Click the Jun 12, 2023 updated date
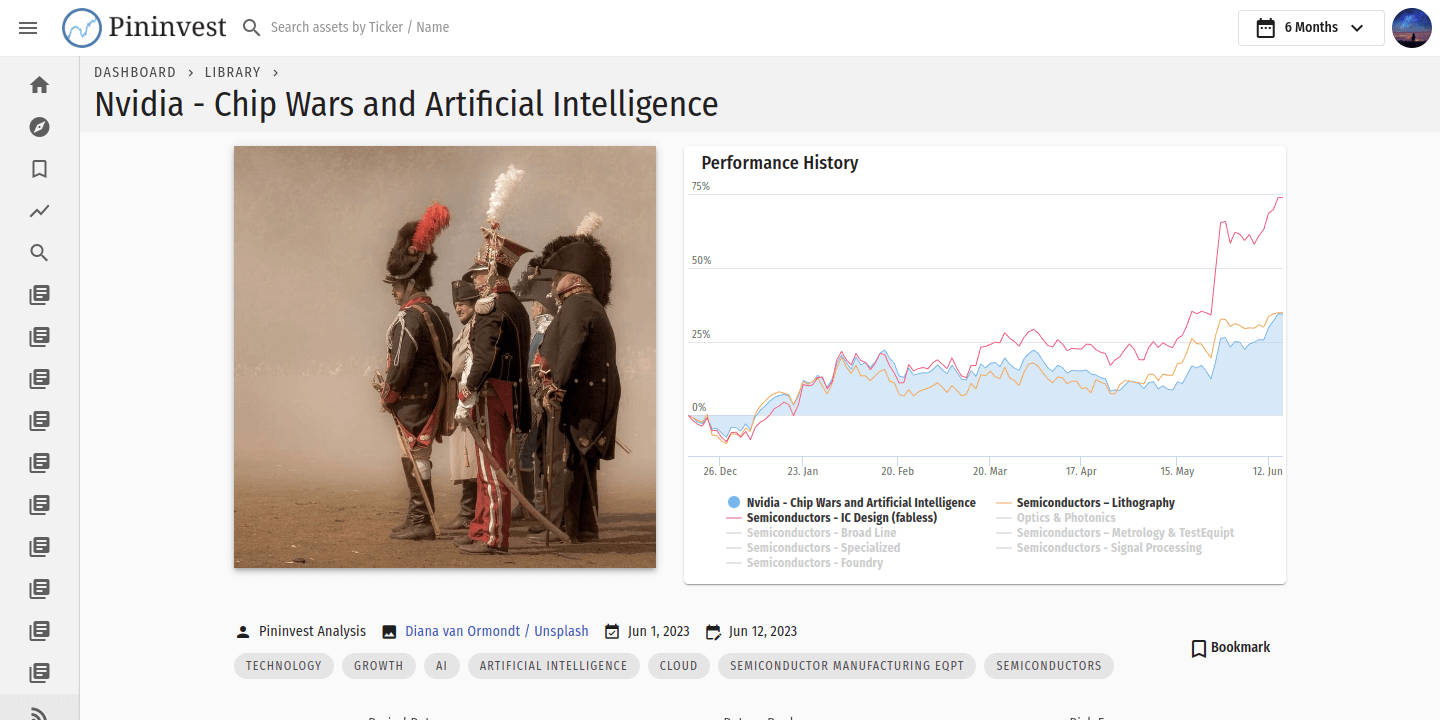1440x720 pixels. tap(763, 632)
